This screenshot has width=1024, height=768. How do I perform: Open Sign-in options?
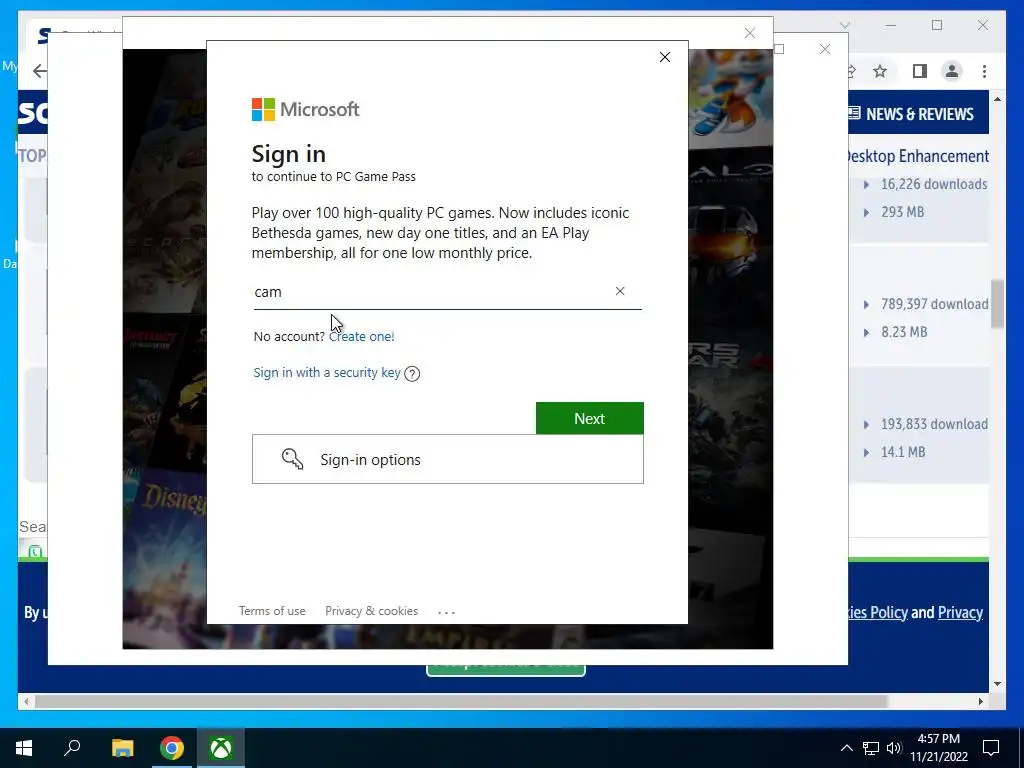tap(447, 459)
